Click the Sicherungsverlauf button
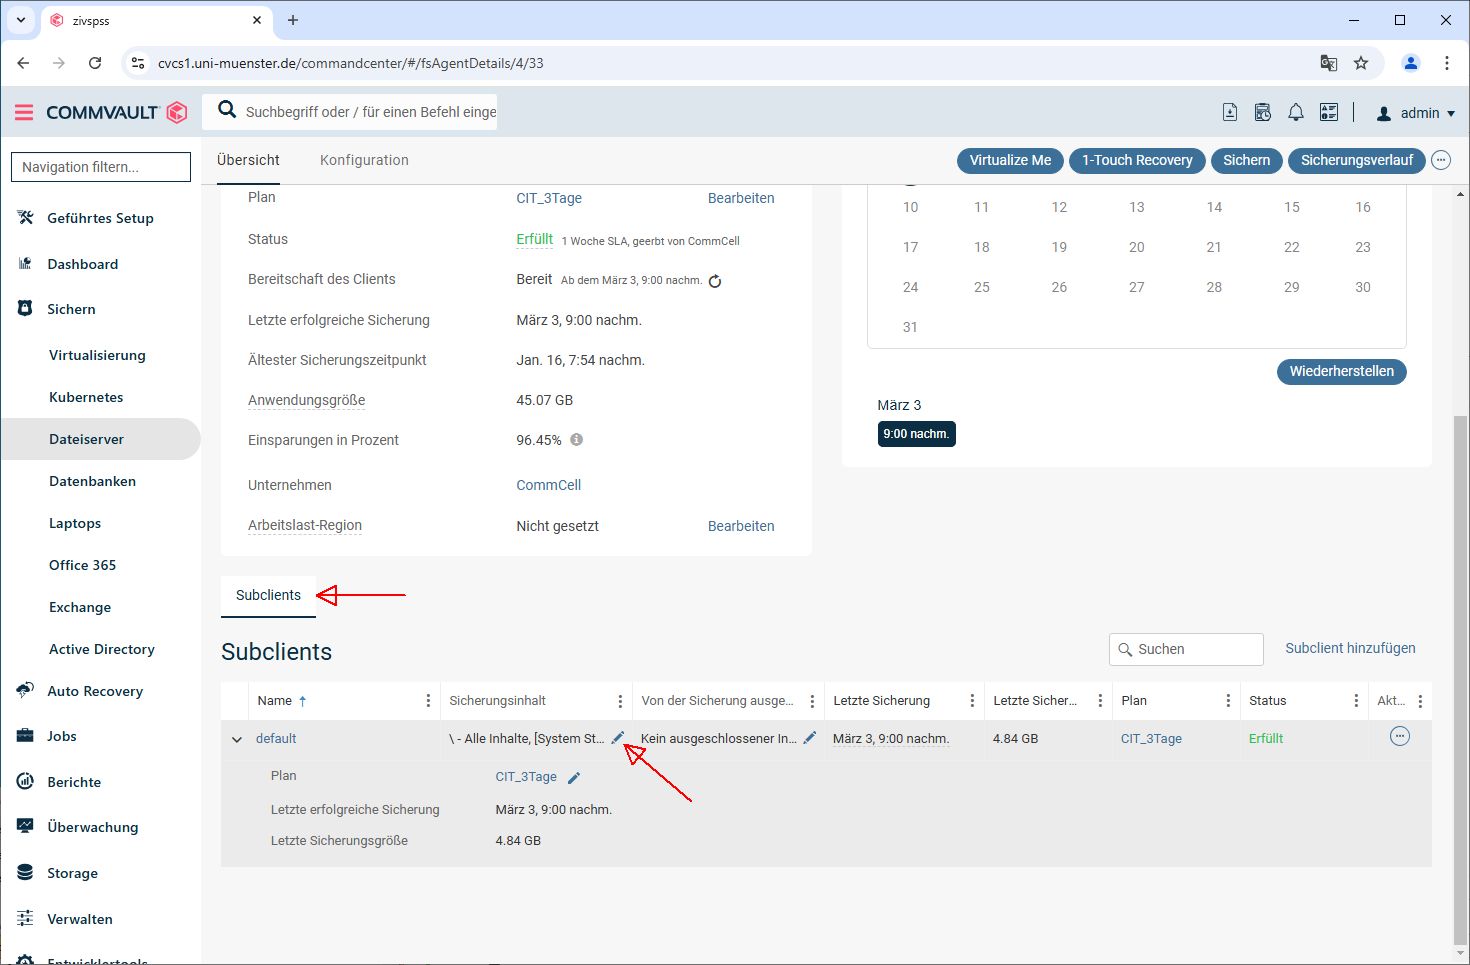The image size is (1470, 965). [x=1356, y=160]
